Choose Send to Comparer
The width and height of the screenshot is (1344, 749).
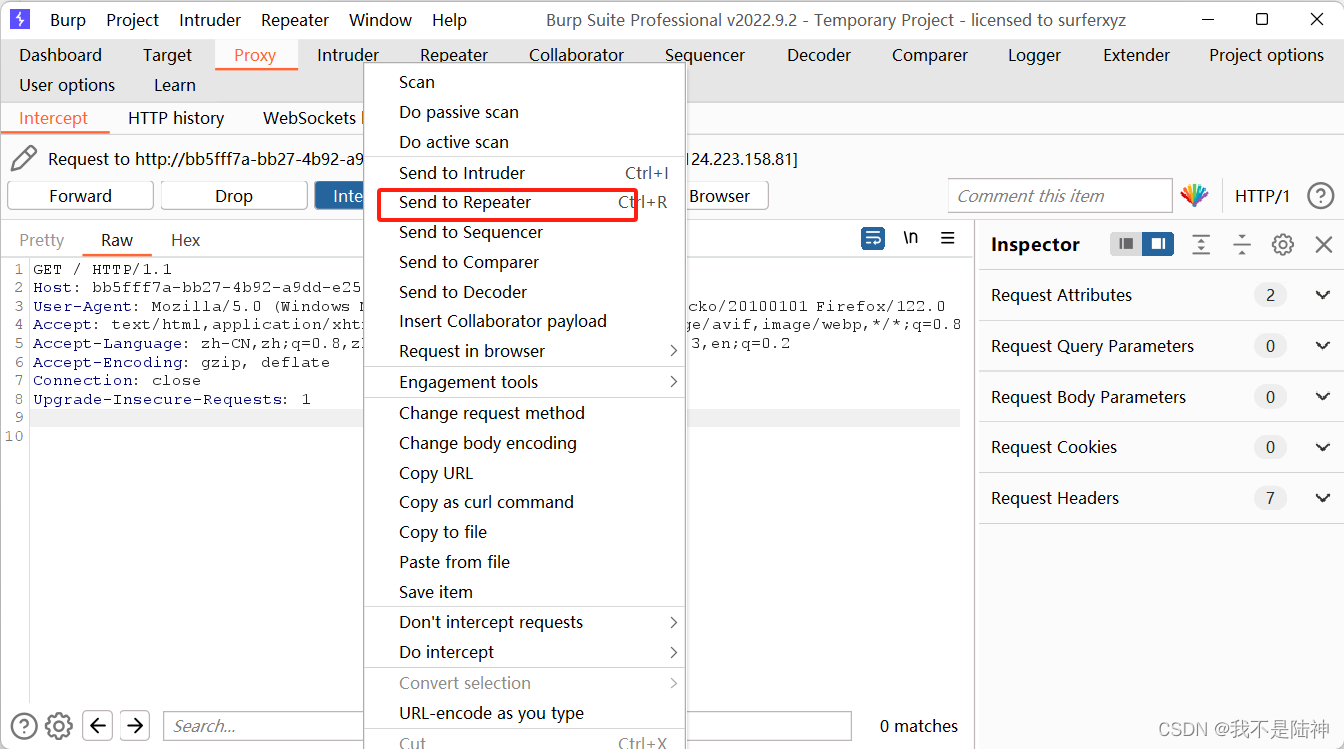525,262
